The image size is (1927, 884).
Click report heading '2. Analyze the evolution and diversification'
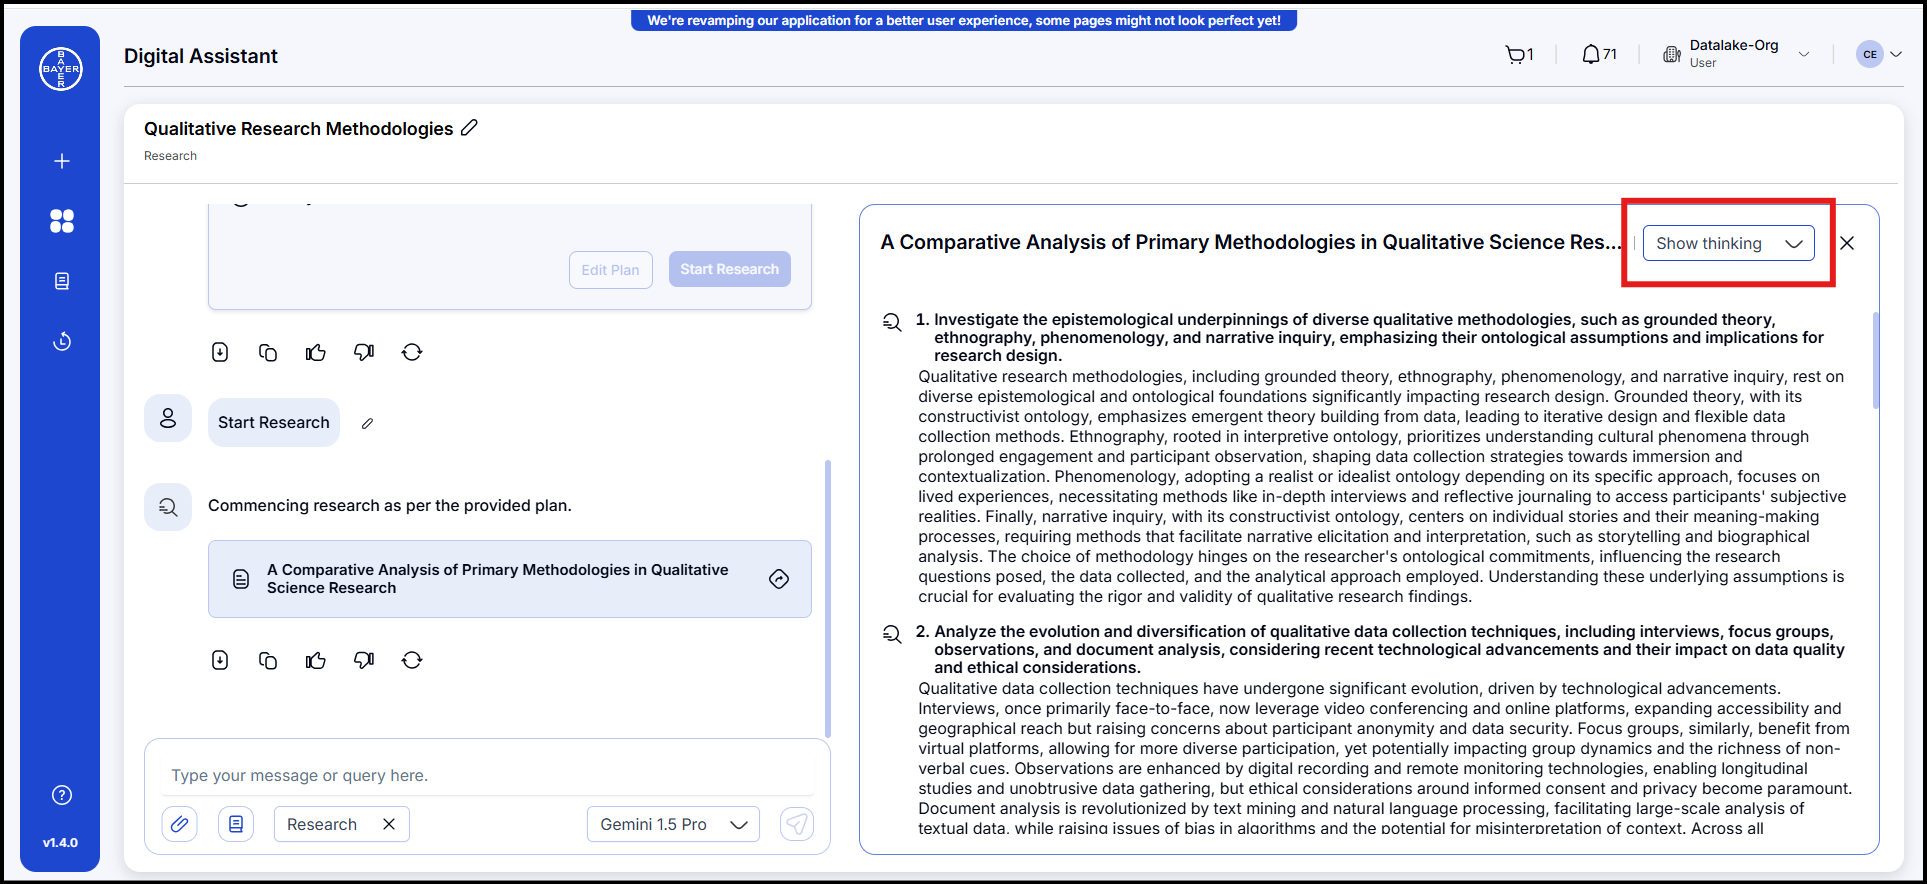(x=1380, y=650)
